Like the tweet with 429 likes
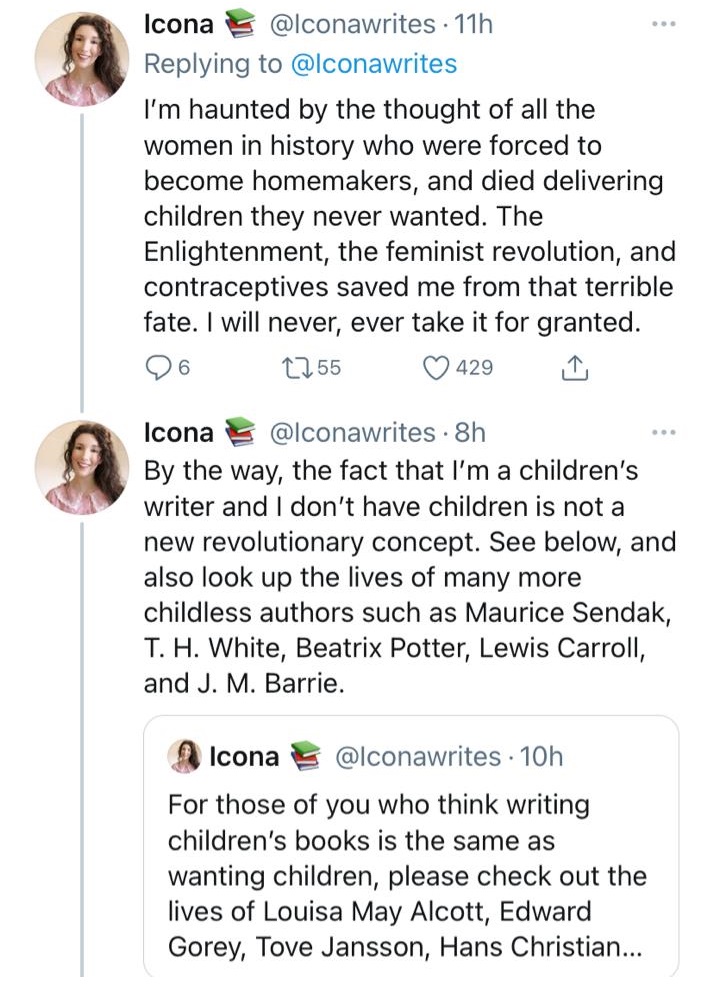Image resolution: width=714 pixels, height=995 pixels. [x=436, y=368]
